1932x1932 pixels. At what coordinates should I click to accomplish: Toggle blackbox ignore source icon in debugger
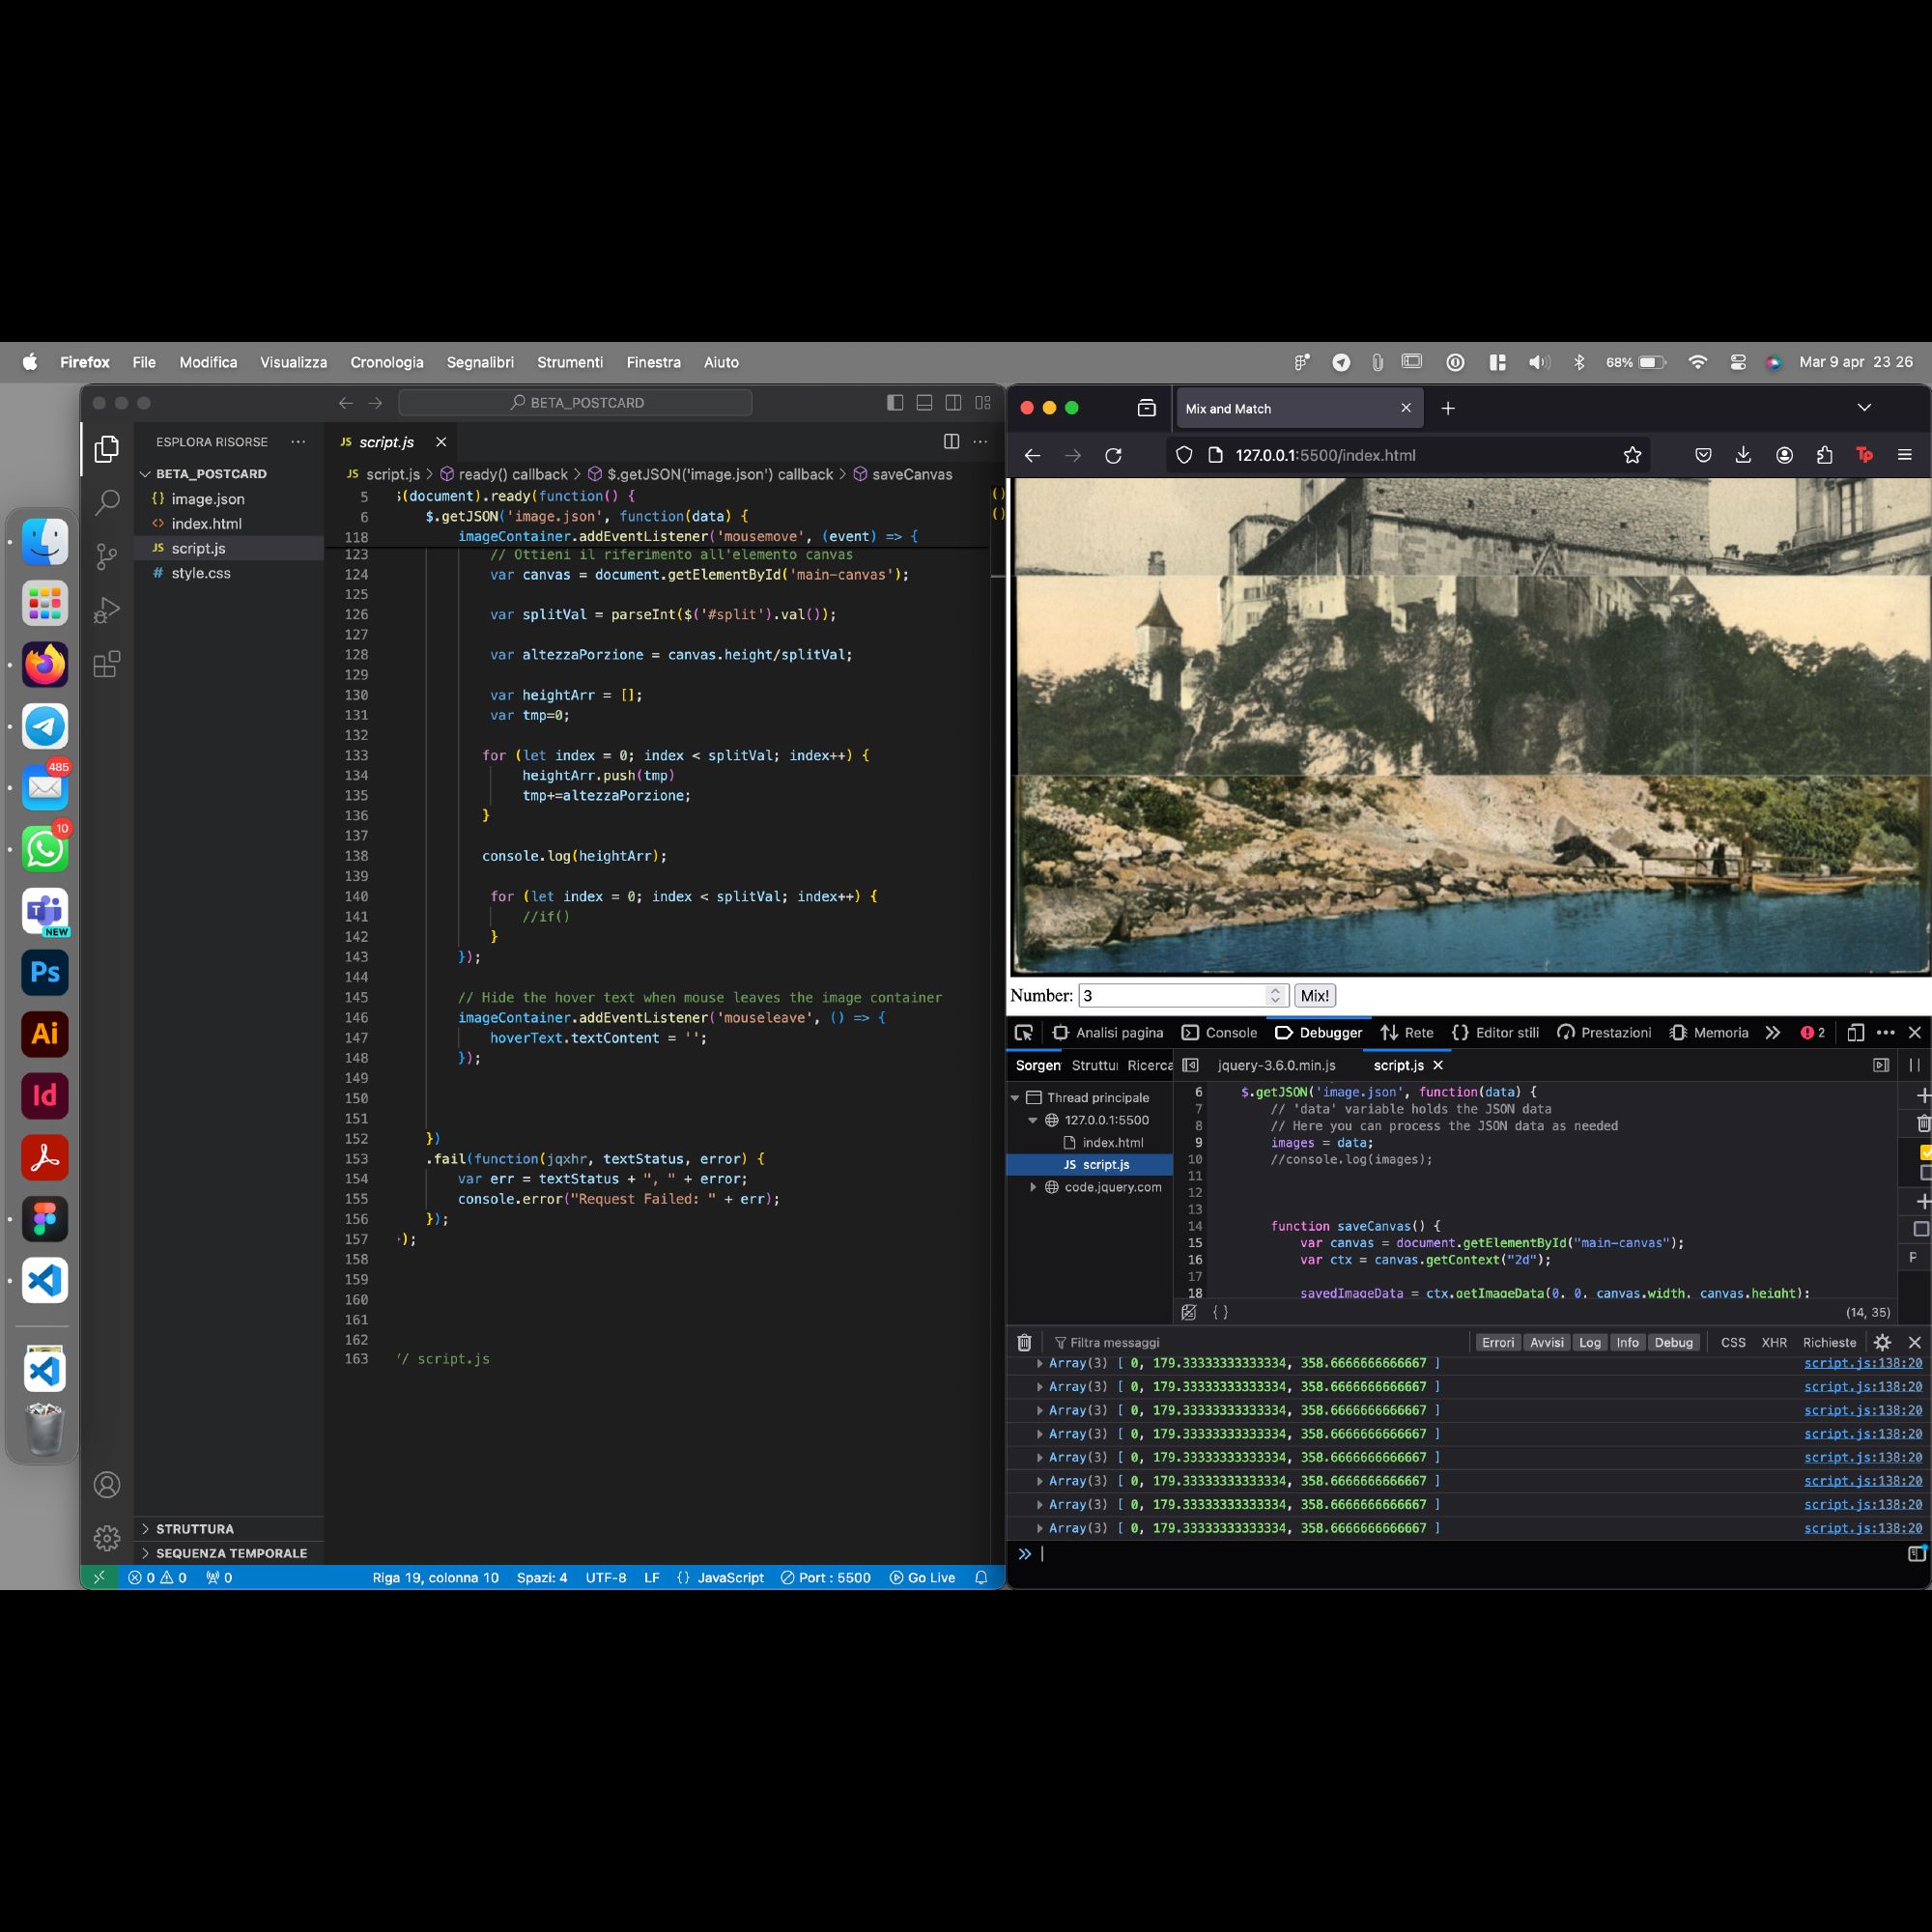click(1189, 1313)
